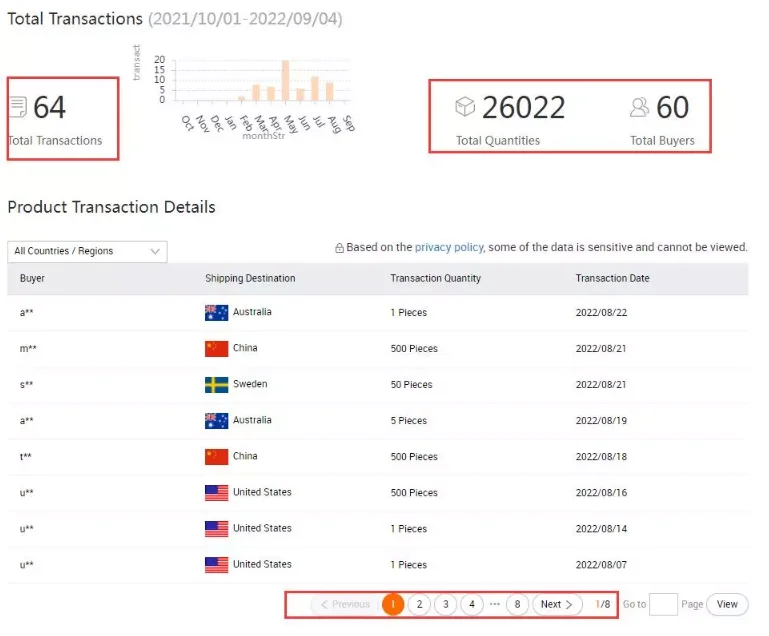Click the Total Buyers person icon
Image resolution: width=769 pixels, height=636 pixels.
tap(640, 106)
